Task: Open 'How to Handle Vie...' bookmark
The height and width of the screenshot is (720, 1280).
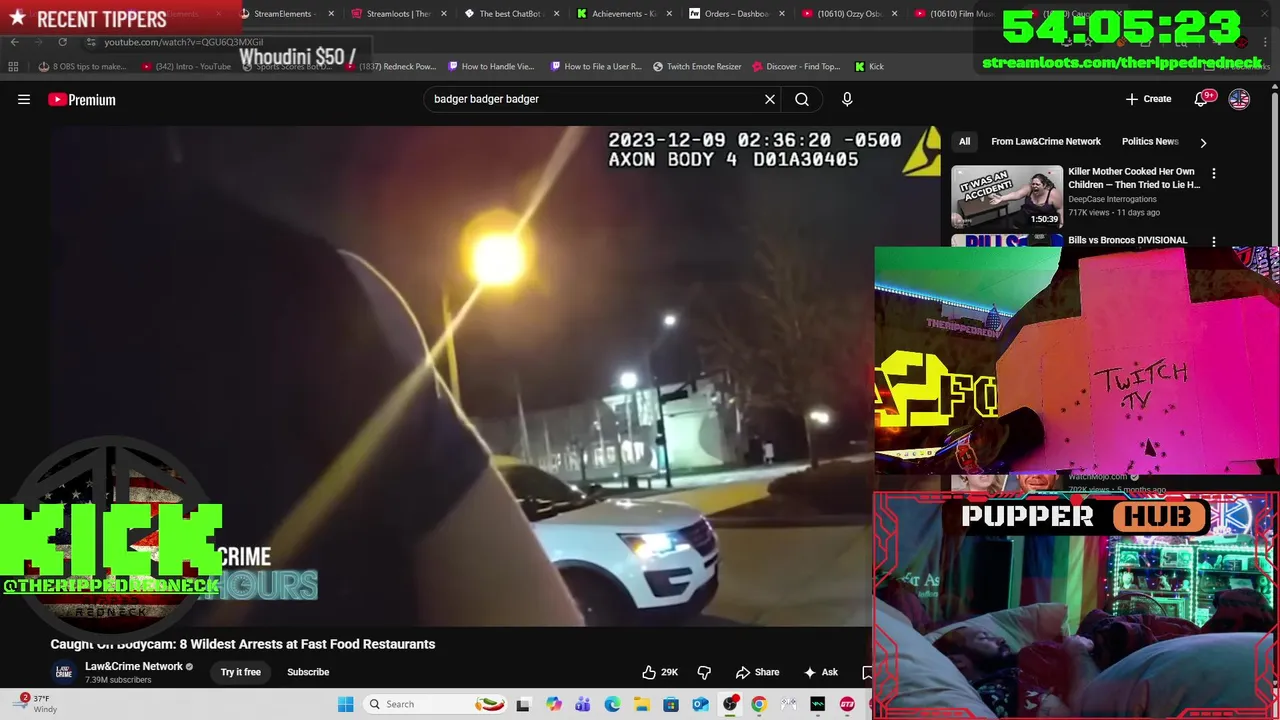Action: tap(491, 66)
